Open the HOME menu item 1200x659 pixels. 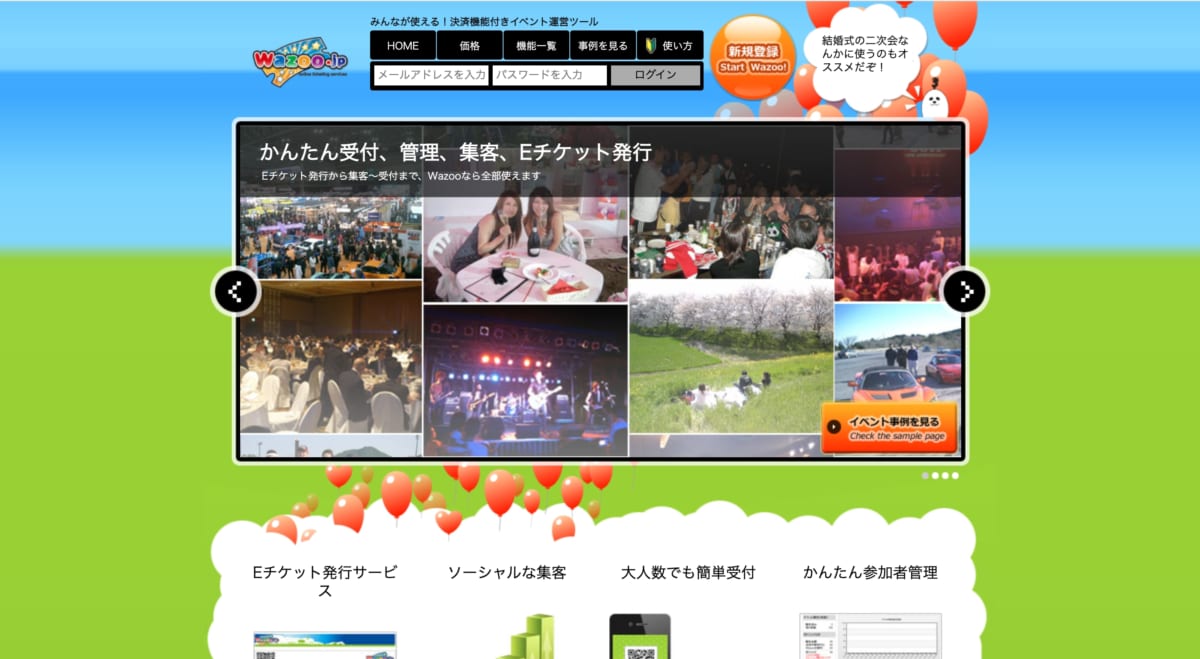tap(403, 46)
